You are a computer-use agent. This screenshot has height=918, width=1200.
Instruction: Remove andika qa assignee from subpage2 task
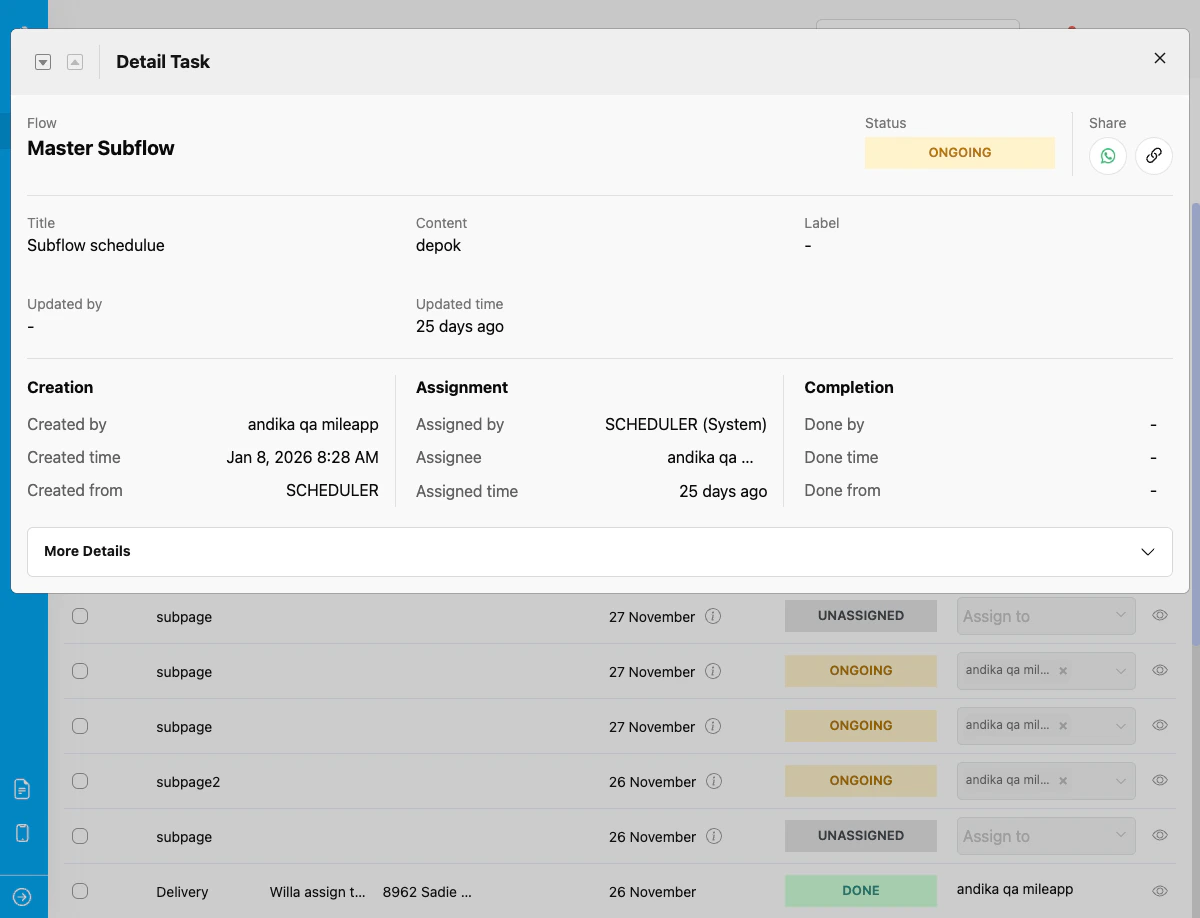1062,781
